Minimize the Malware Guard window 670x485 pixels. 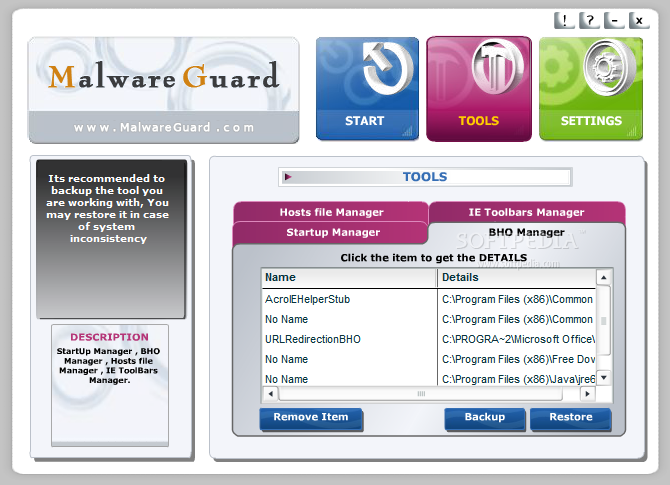[x=614, y=20]
